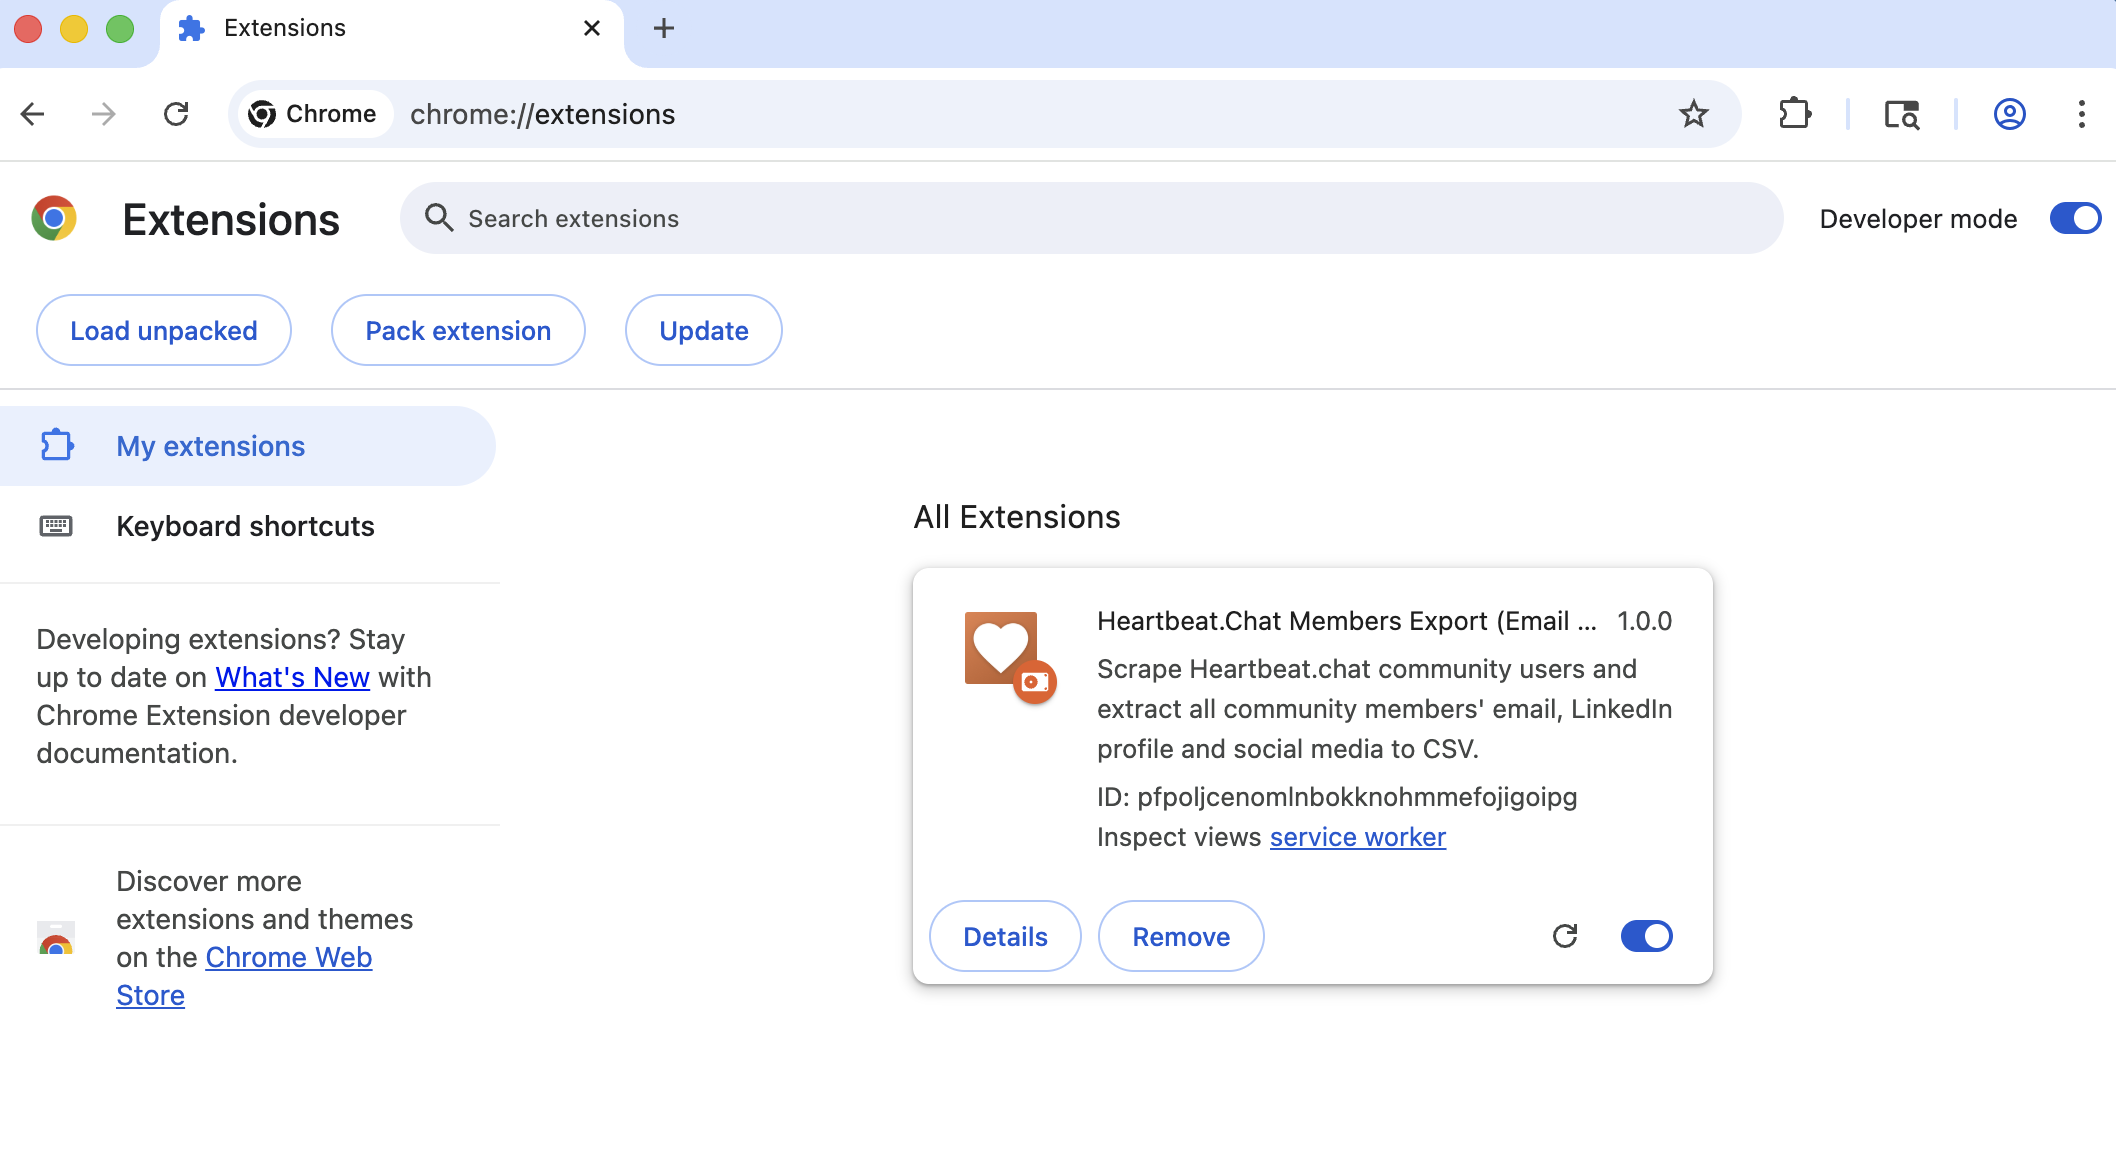
Task: Click the Developer mode label
Action: click(1918, 219)
